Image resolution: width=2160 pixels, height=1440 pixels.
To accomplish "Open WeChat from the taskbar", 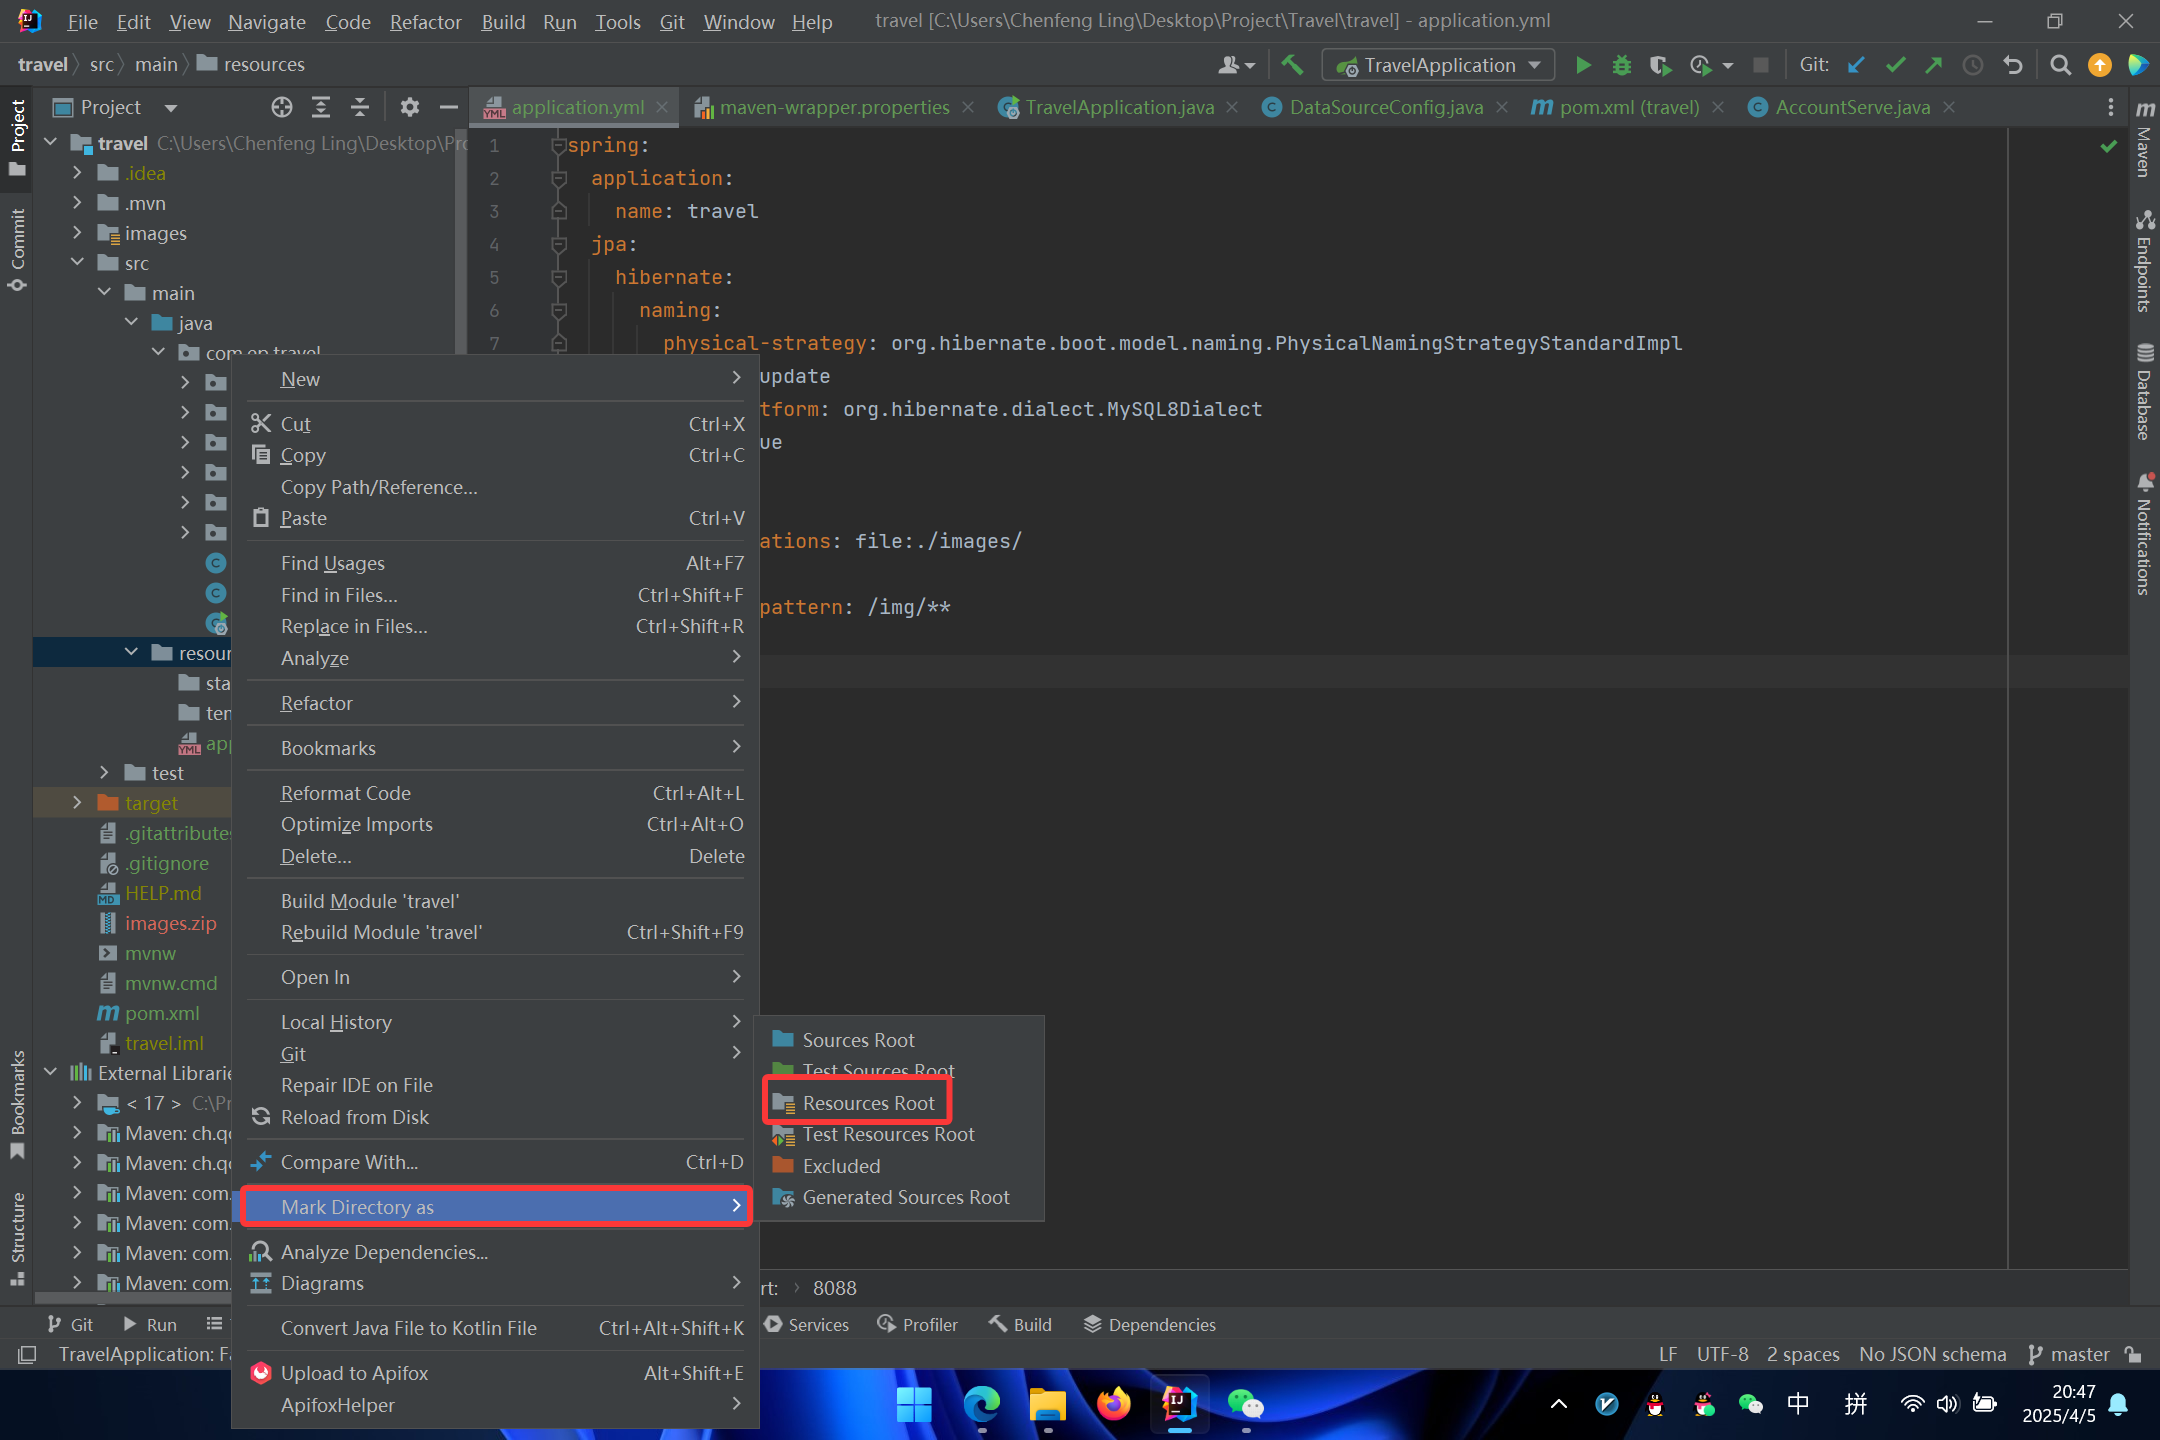I will click(1245, 1404).
